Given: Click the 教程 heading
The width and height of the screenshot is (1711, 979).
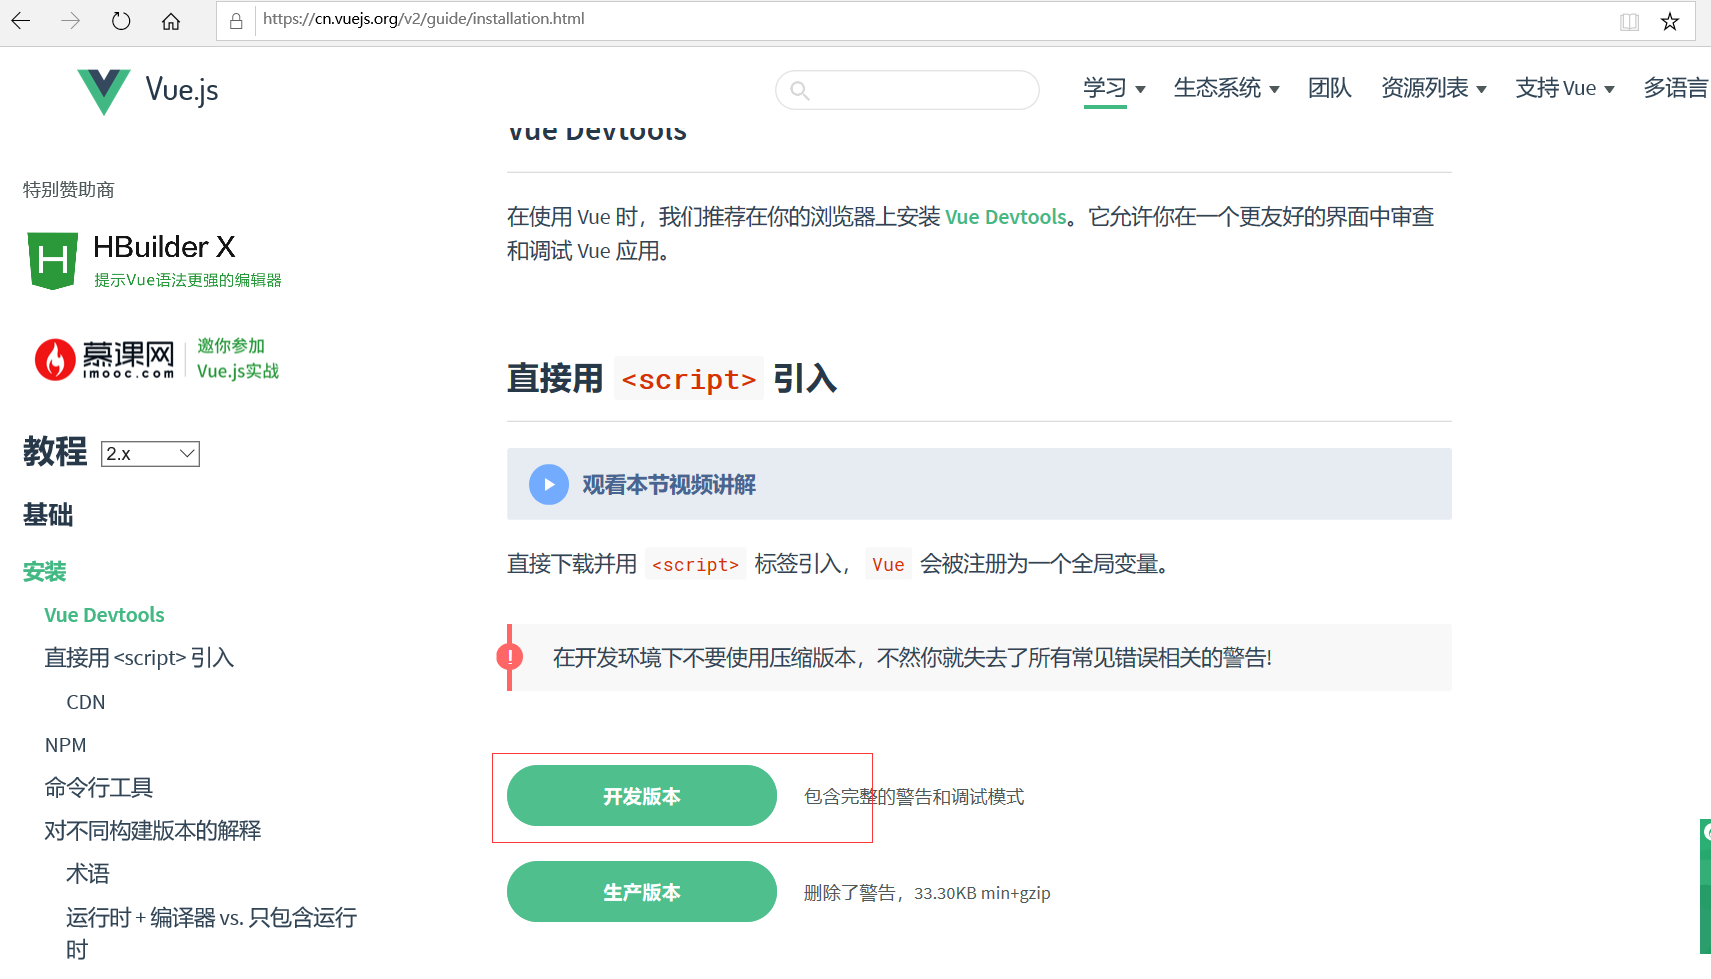Looking at the screenshot, I should [55, 452].
